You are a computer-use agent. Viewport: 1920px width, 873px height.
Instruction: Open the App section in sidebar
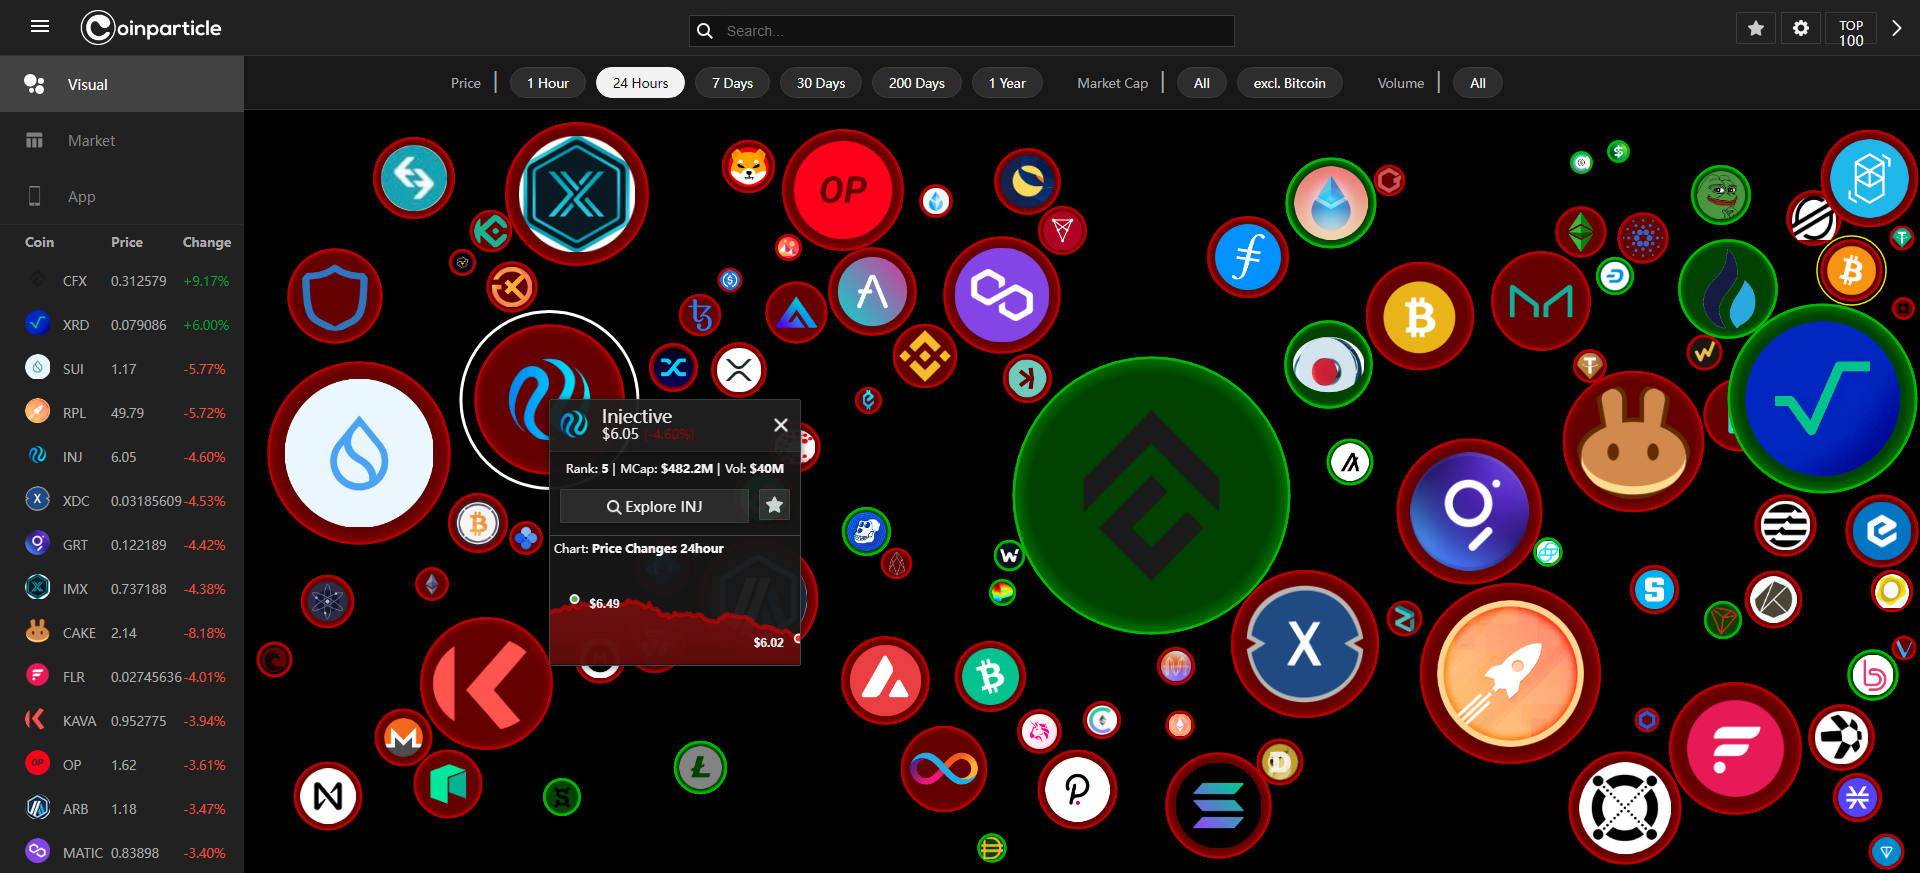82,197
